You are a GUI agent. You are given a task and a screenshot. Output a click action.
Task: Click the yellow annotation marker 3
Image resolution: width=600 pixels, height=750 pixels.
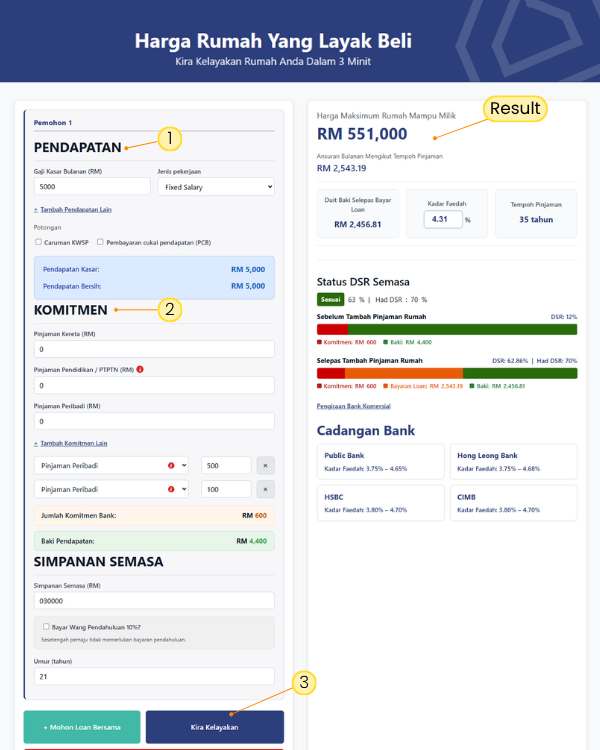pyautogui.click(x=305, y=683)
